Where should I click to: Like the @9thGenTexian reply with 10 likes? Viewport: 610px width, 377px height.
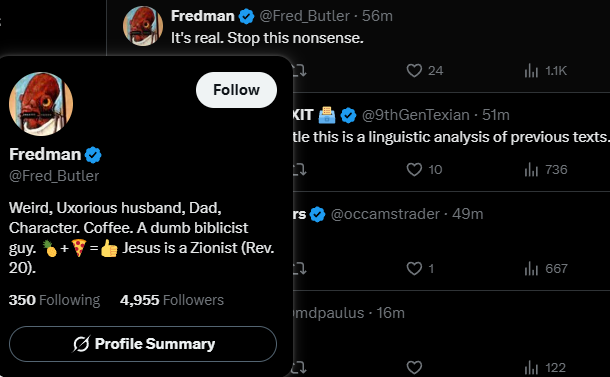(x=414, y=170)
